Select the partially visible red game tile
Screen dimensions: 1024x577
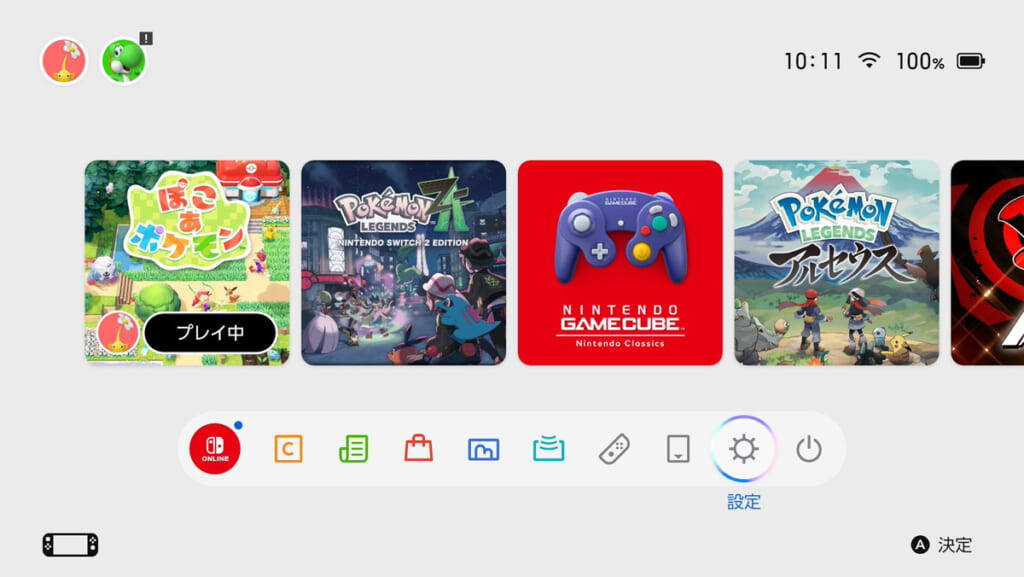987,262
